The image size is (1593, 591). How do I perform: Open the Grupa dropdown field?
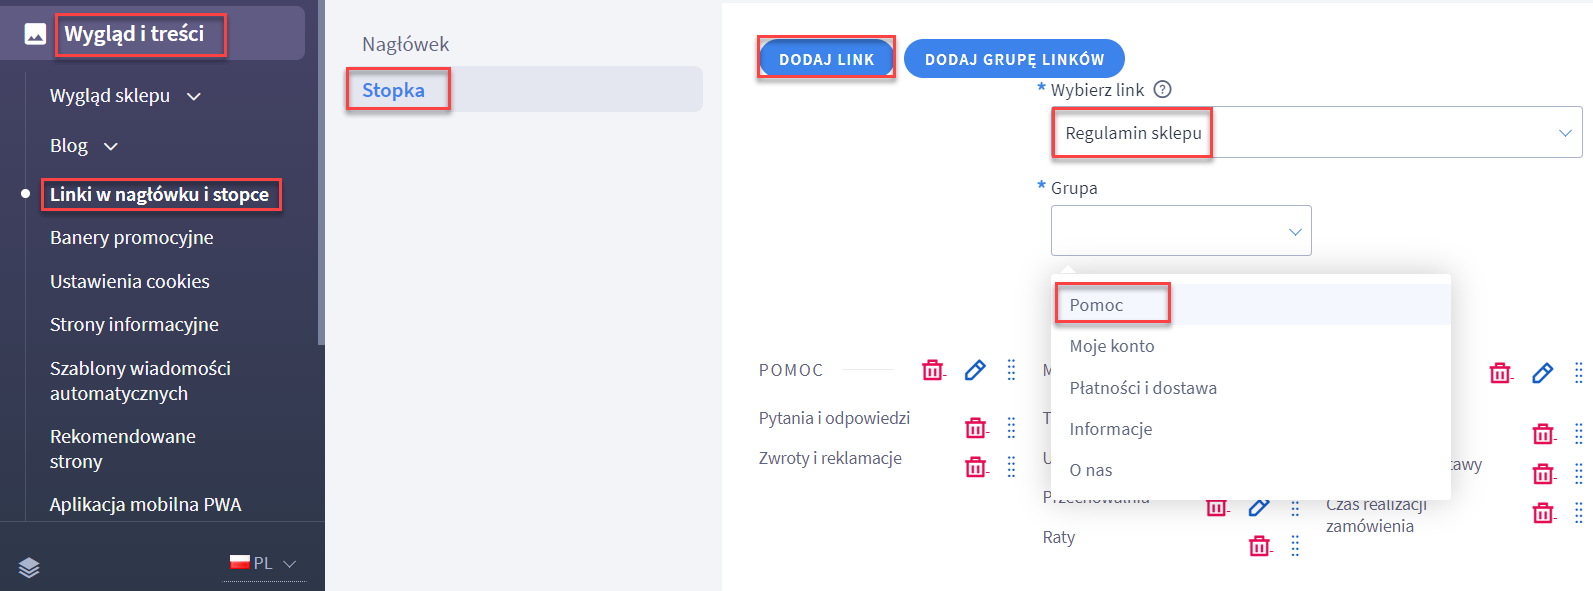(1181, 231)
